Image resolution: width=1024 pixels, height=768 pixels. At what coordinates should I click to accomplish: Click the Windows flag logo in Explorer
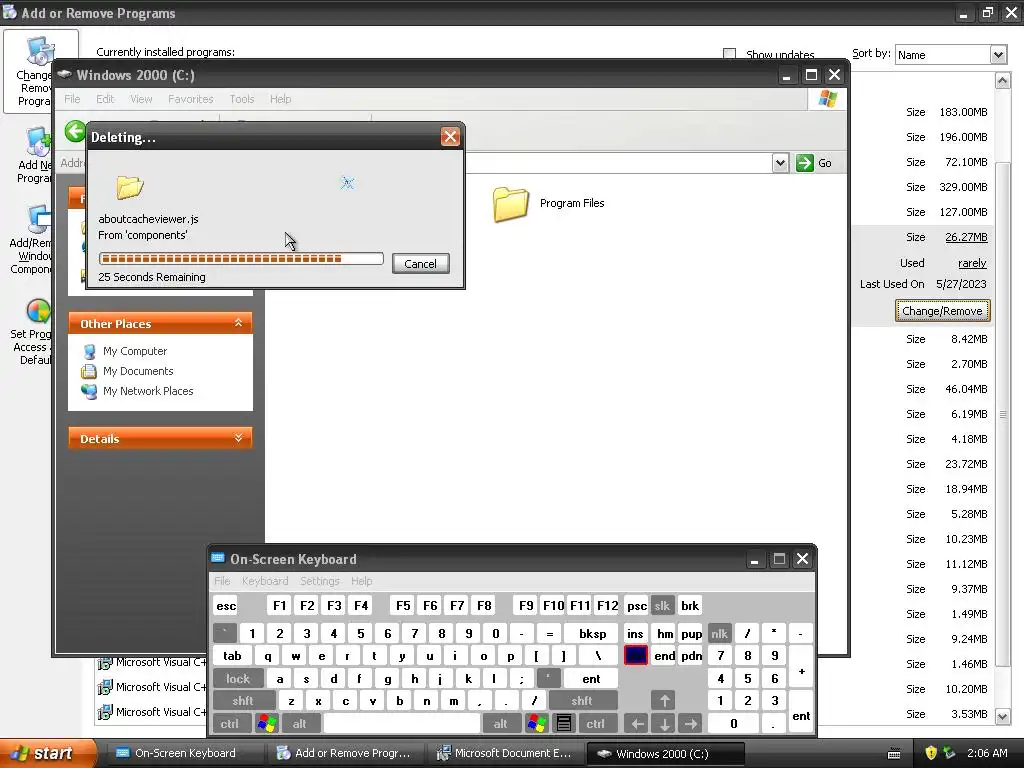click(x=827, y=99)
